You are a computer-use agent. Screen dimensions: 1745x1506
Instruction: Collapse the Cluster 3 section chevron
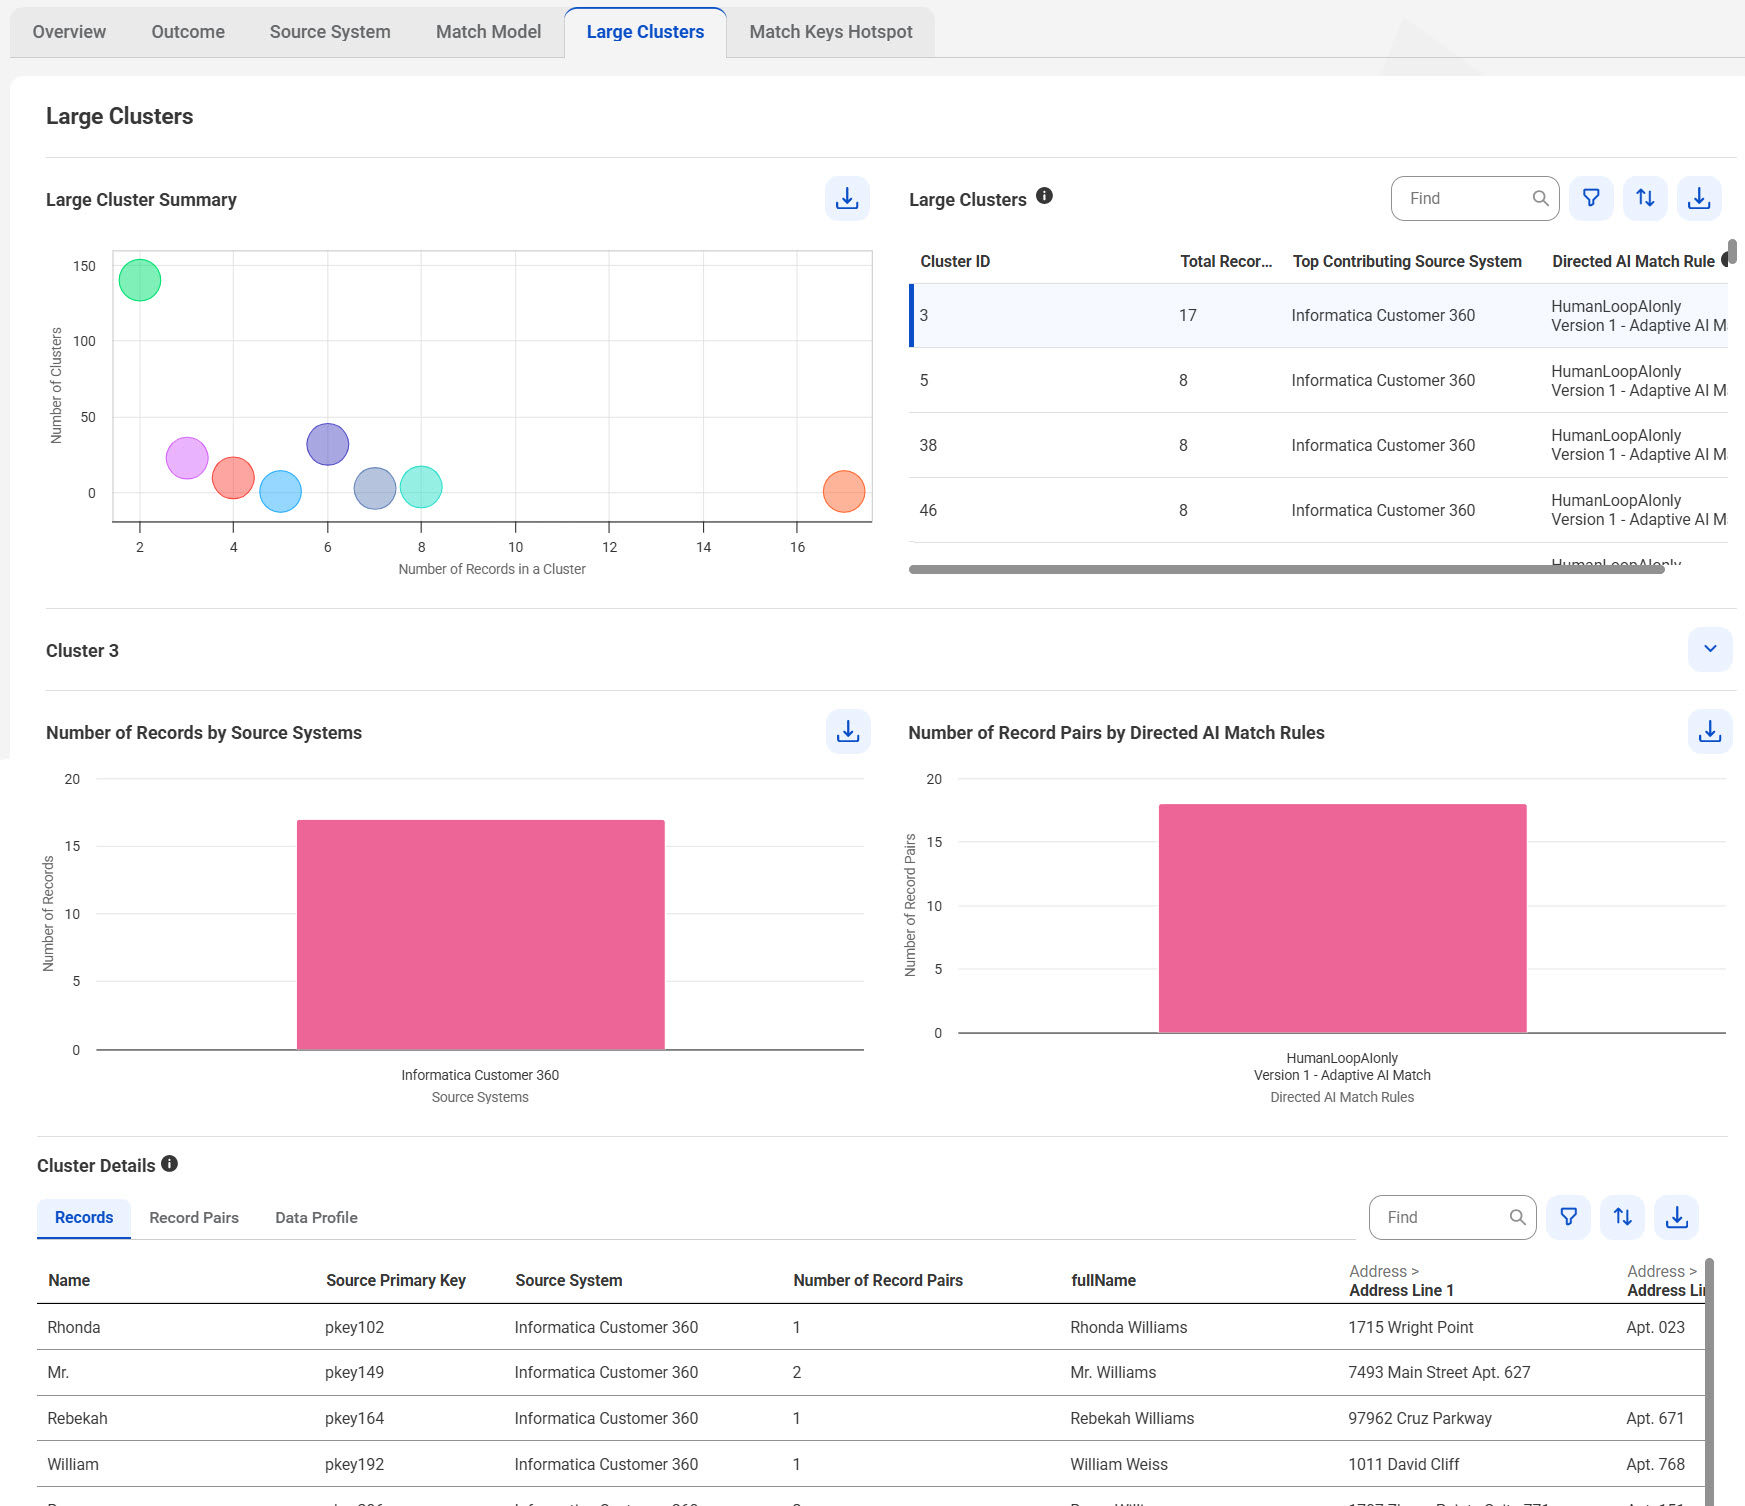pos(1710,649)
